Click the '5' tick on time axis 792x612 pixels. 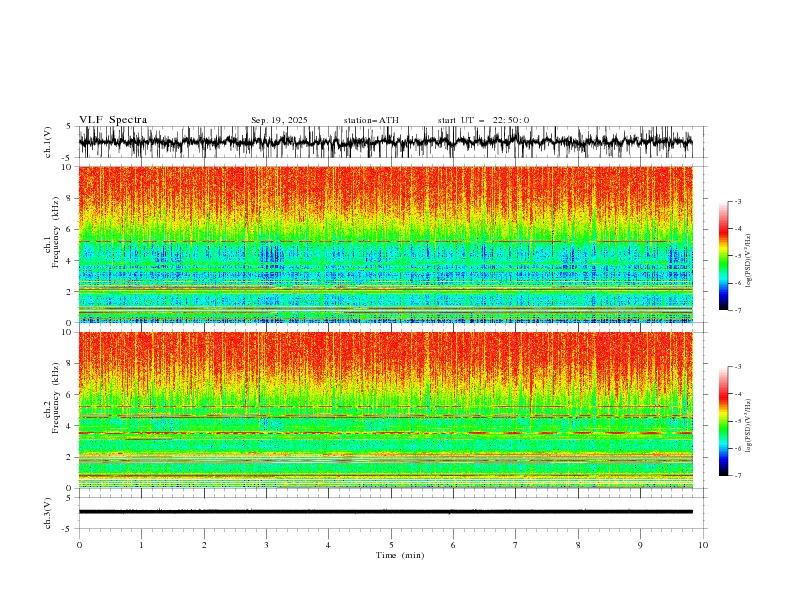(391, 545)
